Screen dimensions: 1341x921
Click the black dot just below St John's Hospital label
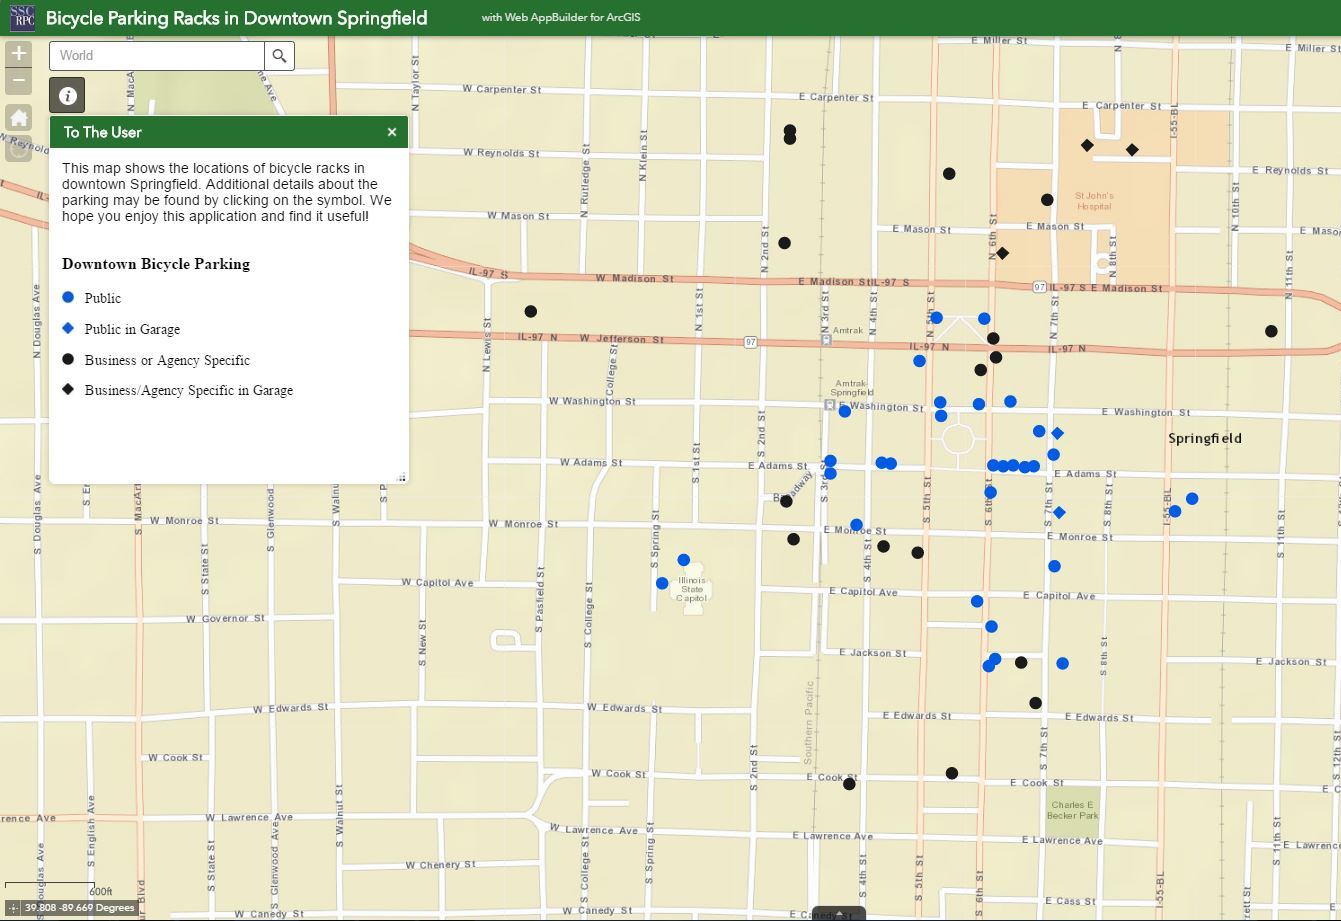[x=1047, y=200]
